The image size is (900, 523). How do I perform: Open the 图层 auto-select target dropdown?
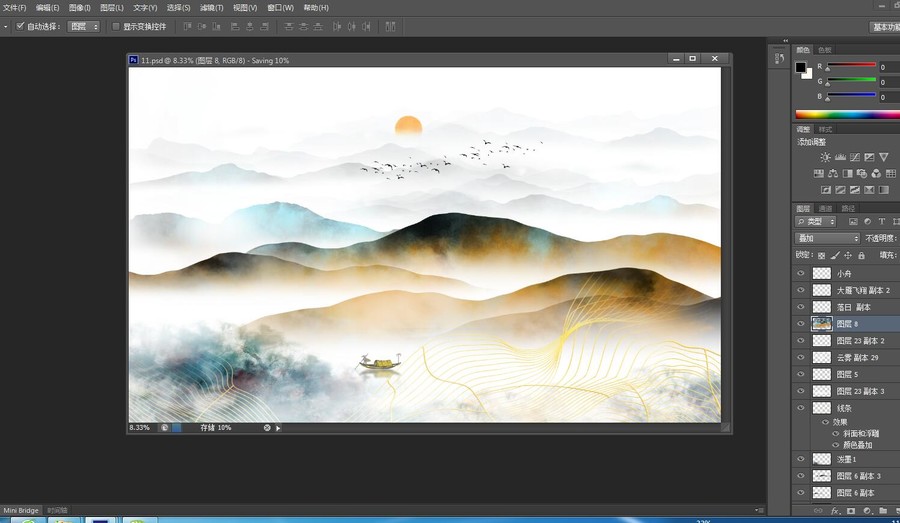84,26
